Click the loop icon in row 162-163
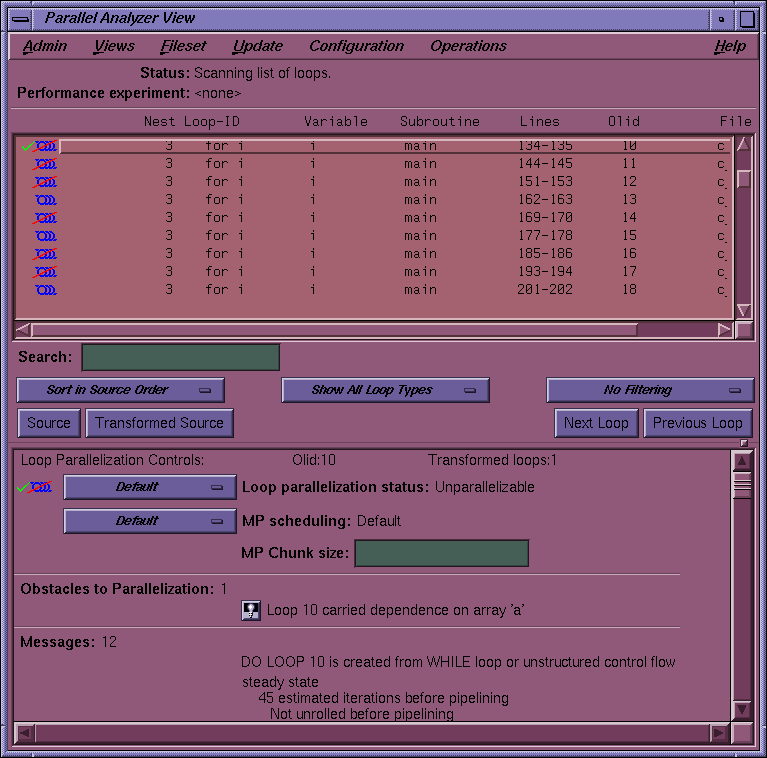Viewport: 767px width, 758px height. [45, 200]
